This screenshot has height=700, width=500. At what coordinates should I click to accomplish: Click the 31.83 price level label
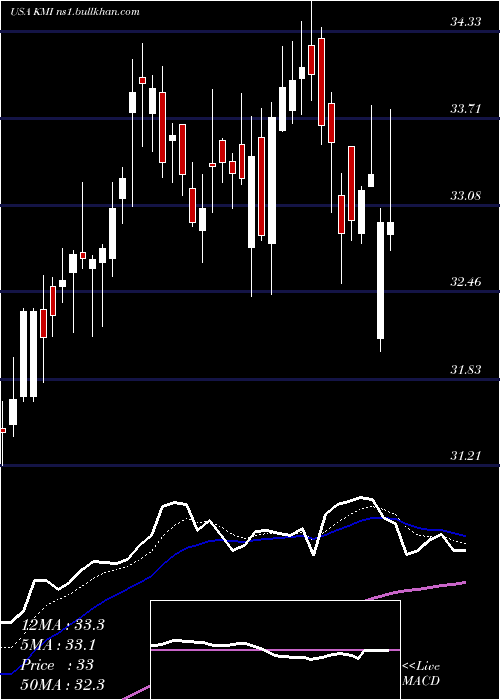click(466, 369)
